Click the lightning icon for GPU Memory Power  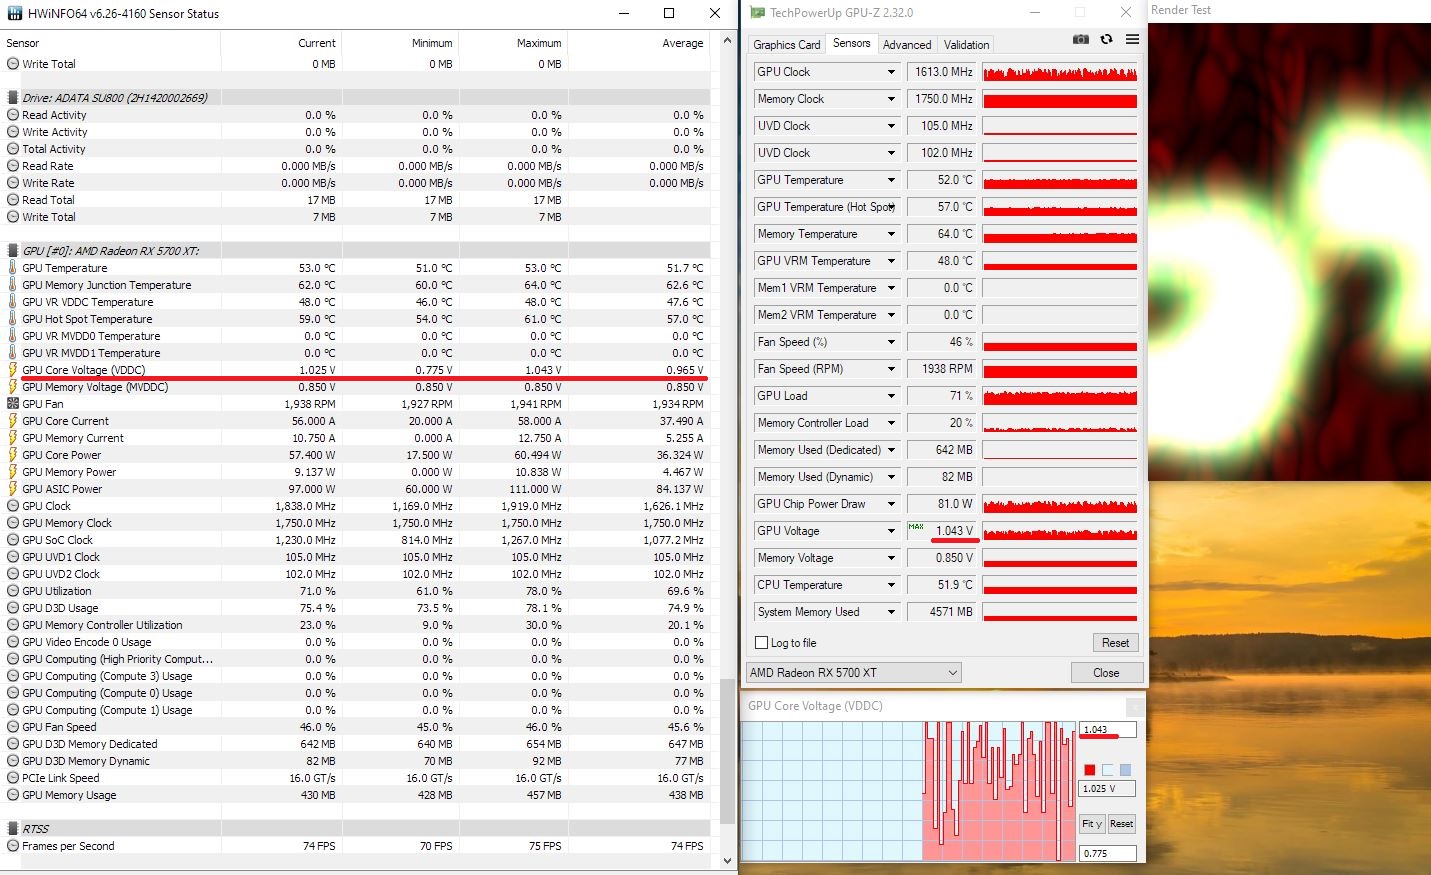click(13, 472)
